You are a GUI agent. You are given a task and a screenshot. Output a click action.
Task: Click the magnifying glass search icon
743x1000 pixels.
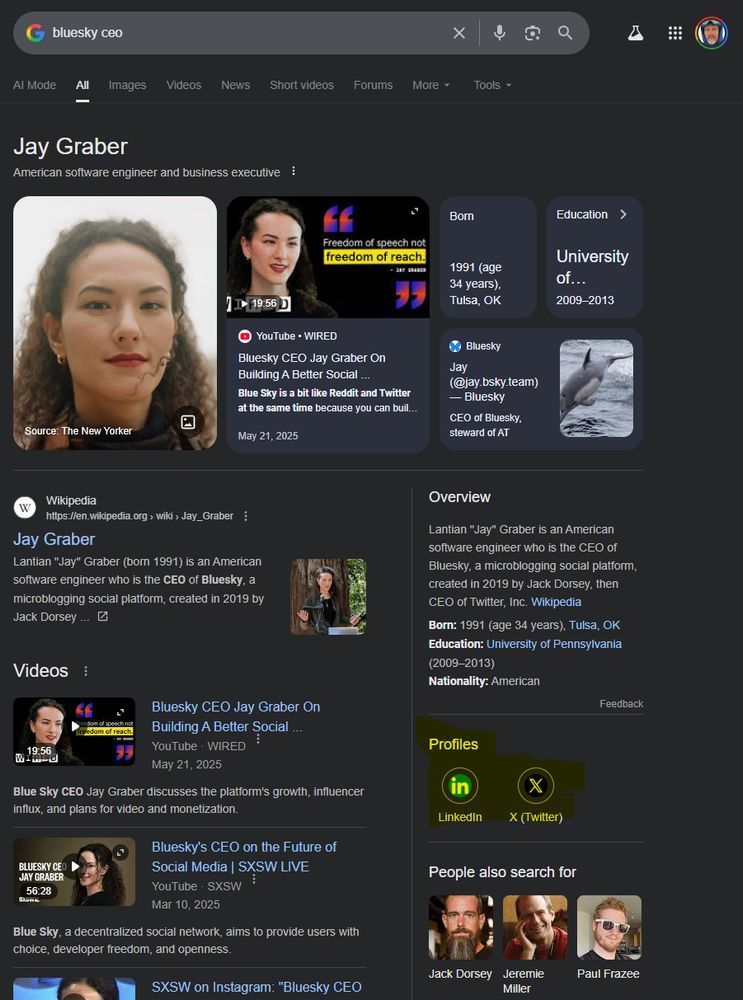click(565, 33)
